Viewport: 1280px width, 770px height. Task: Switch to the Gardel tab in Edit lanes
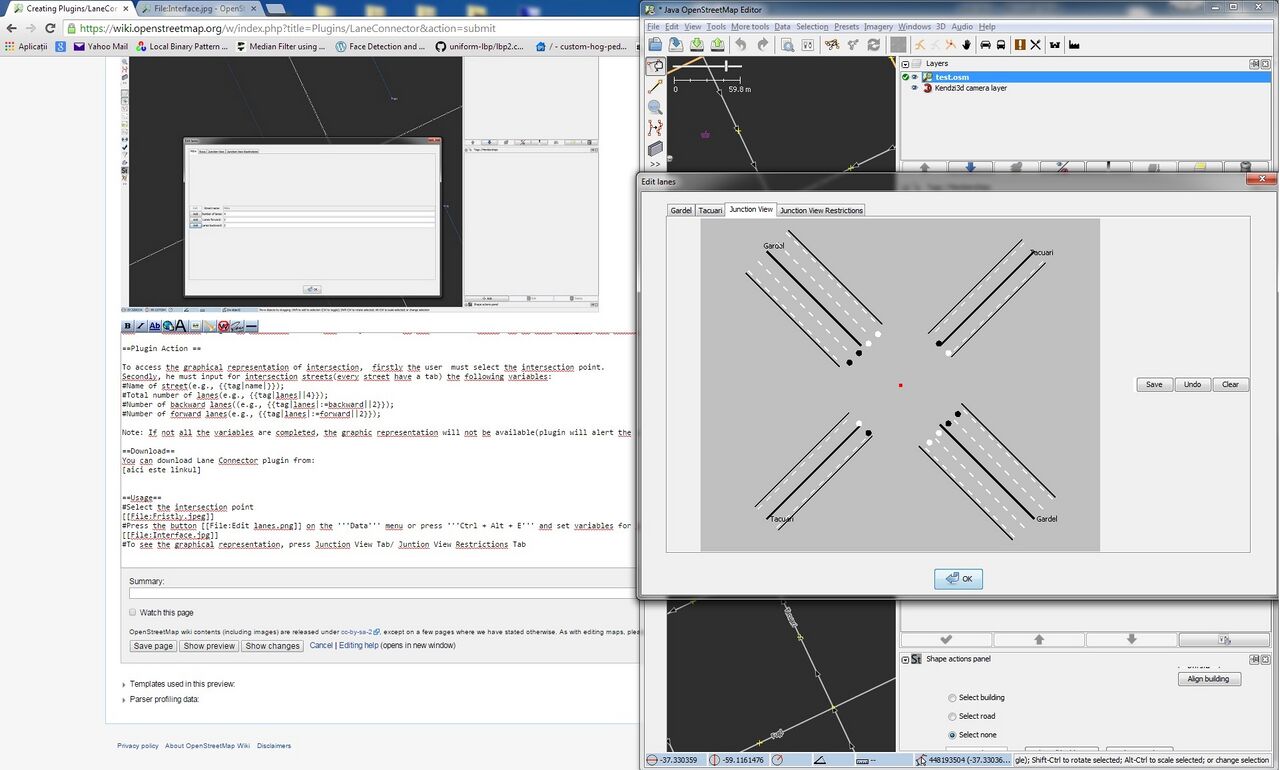[681, 210]
